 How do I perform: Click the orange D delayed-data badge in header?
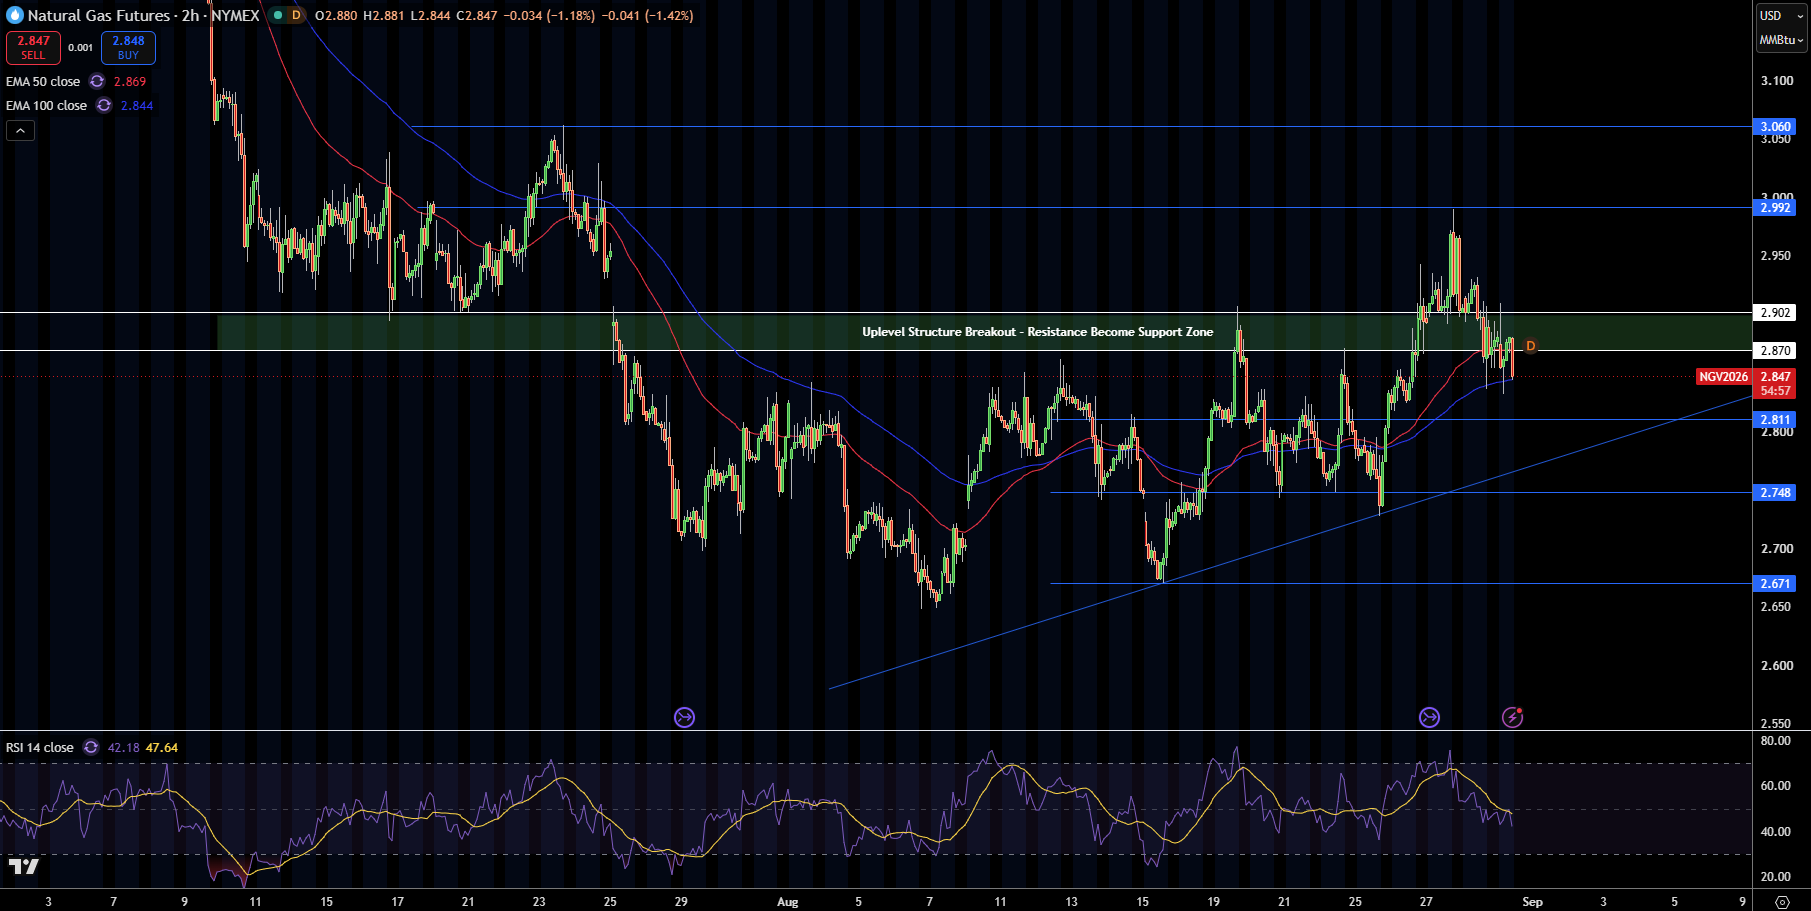(x=296, y=15)
